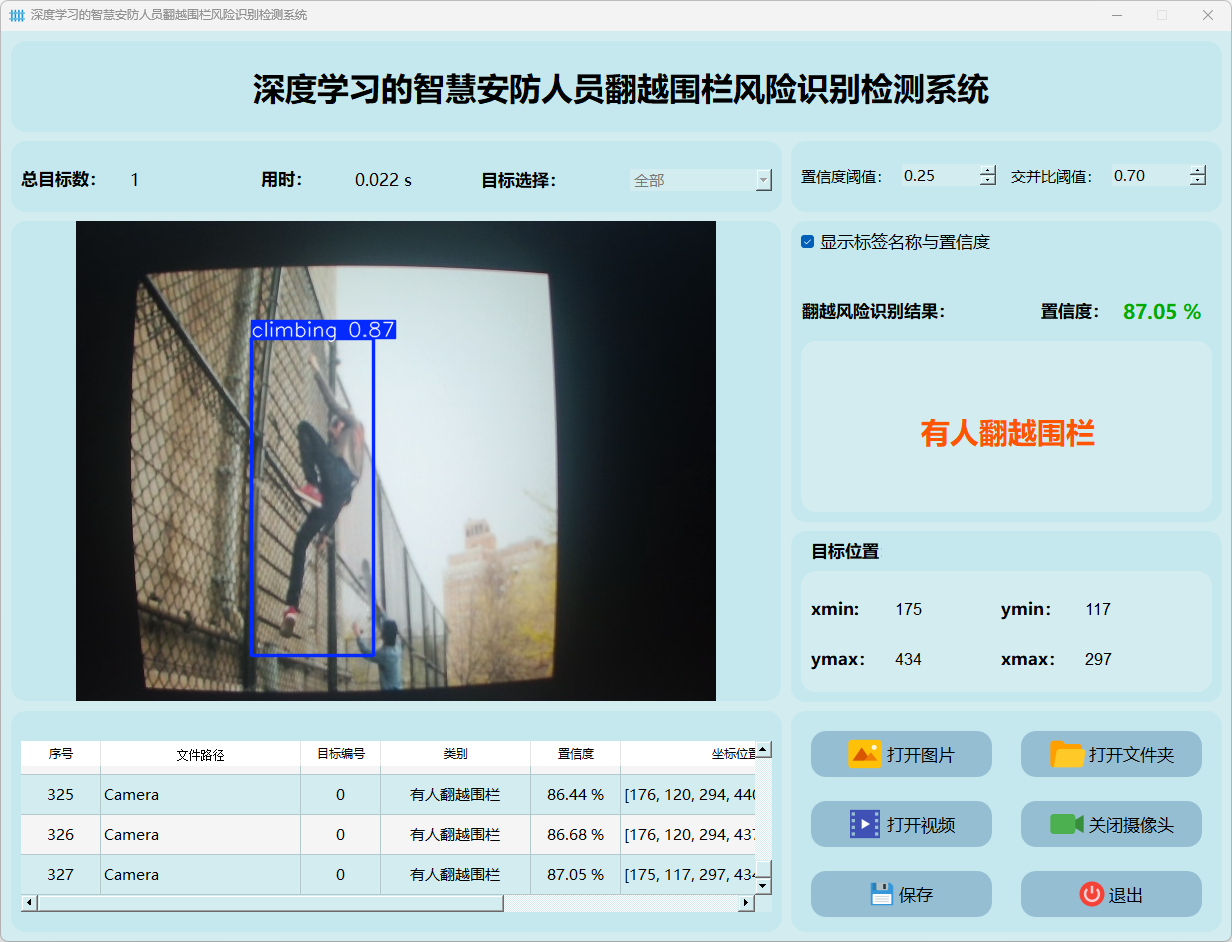Click the app icon in title bar
The width and height of the screenshot is (1232, 942).
tap(16, 15)
